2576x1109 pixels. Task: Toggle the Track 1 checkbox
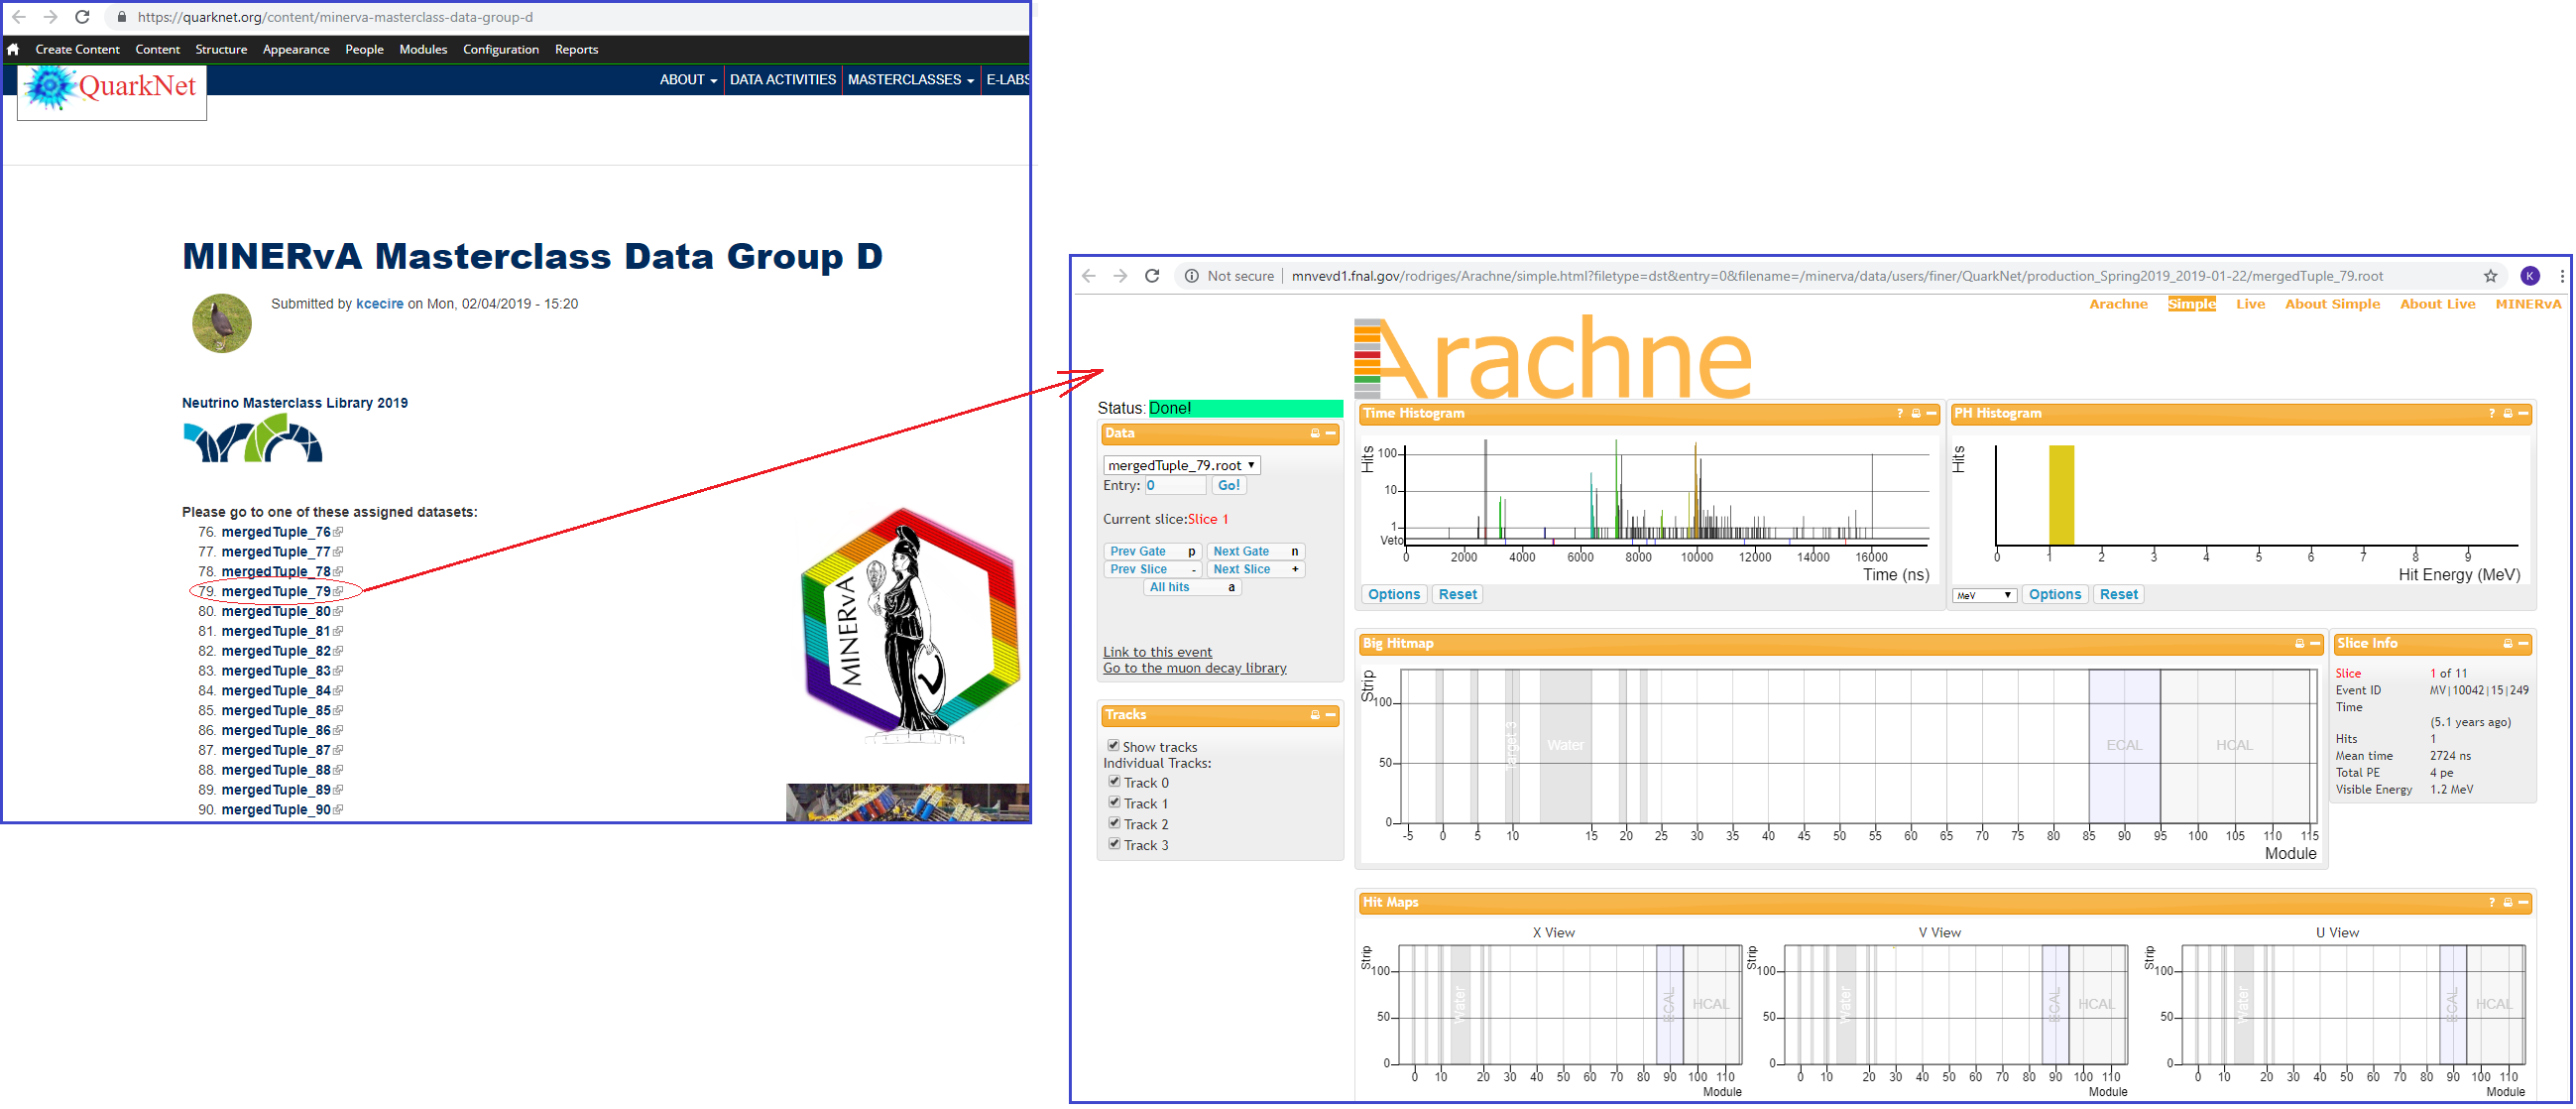(x=1114, y=803)
